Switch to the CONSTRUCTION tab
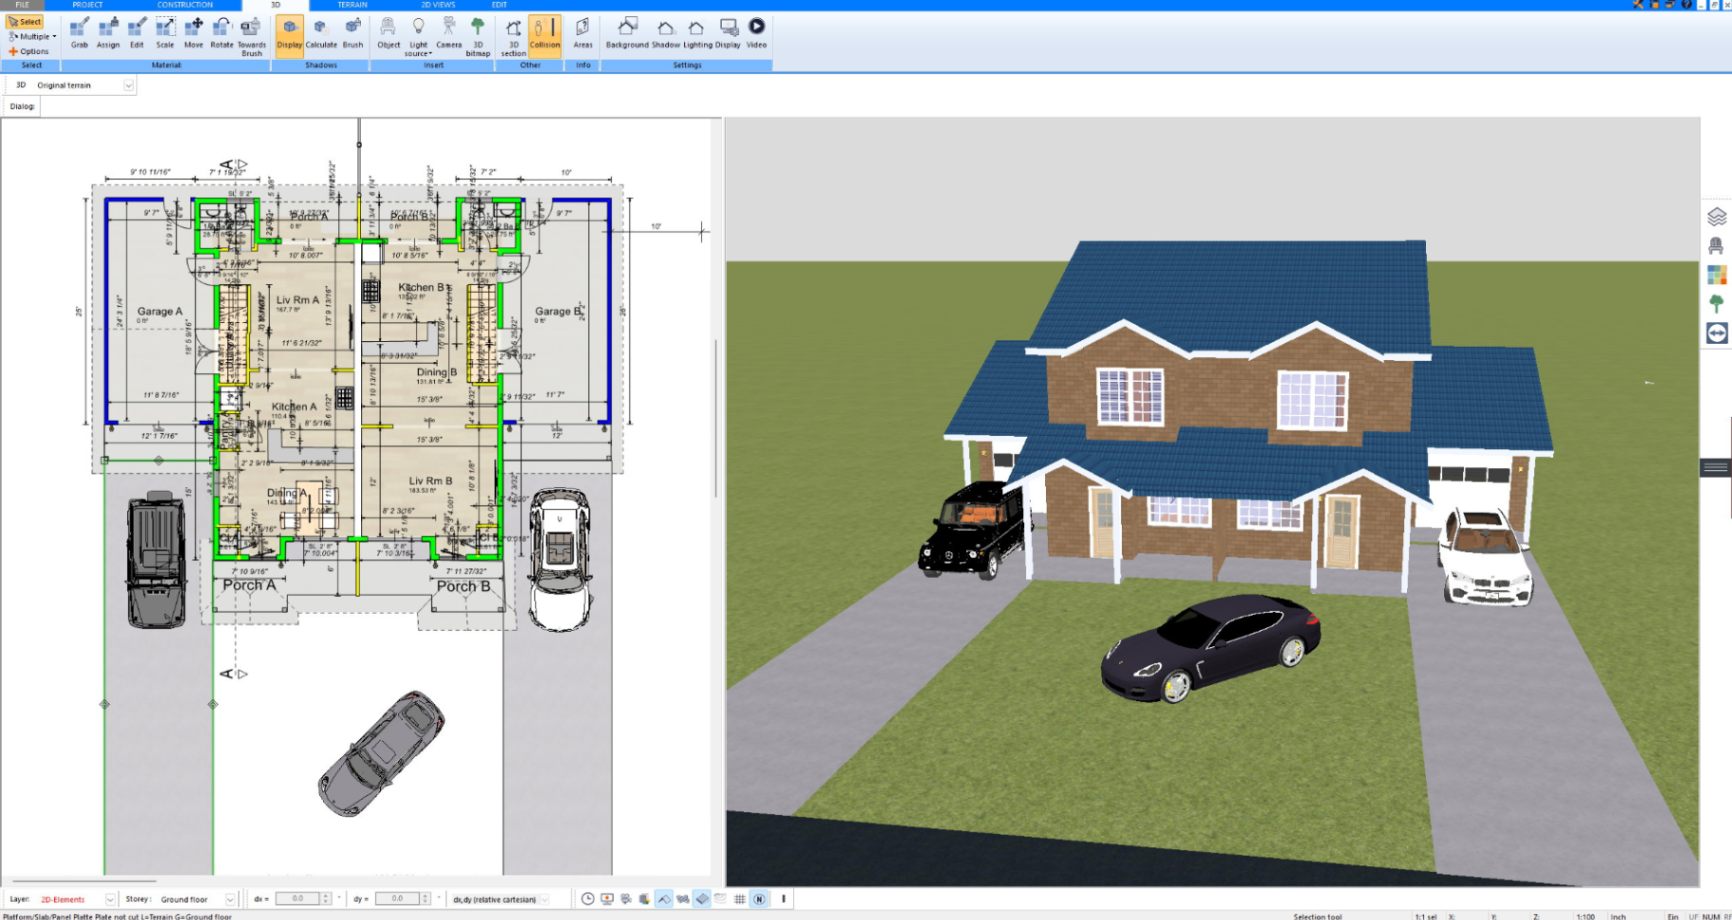The width and height of the screenshot is (1732, 920). [x=185, y=5]
